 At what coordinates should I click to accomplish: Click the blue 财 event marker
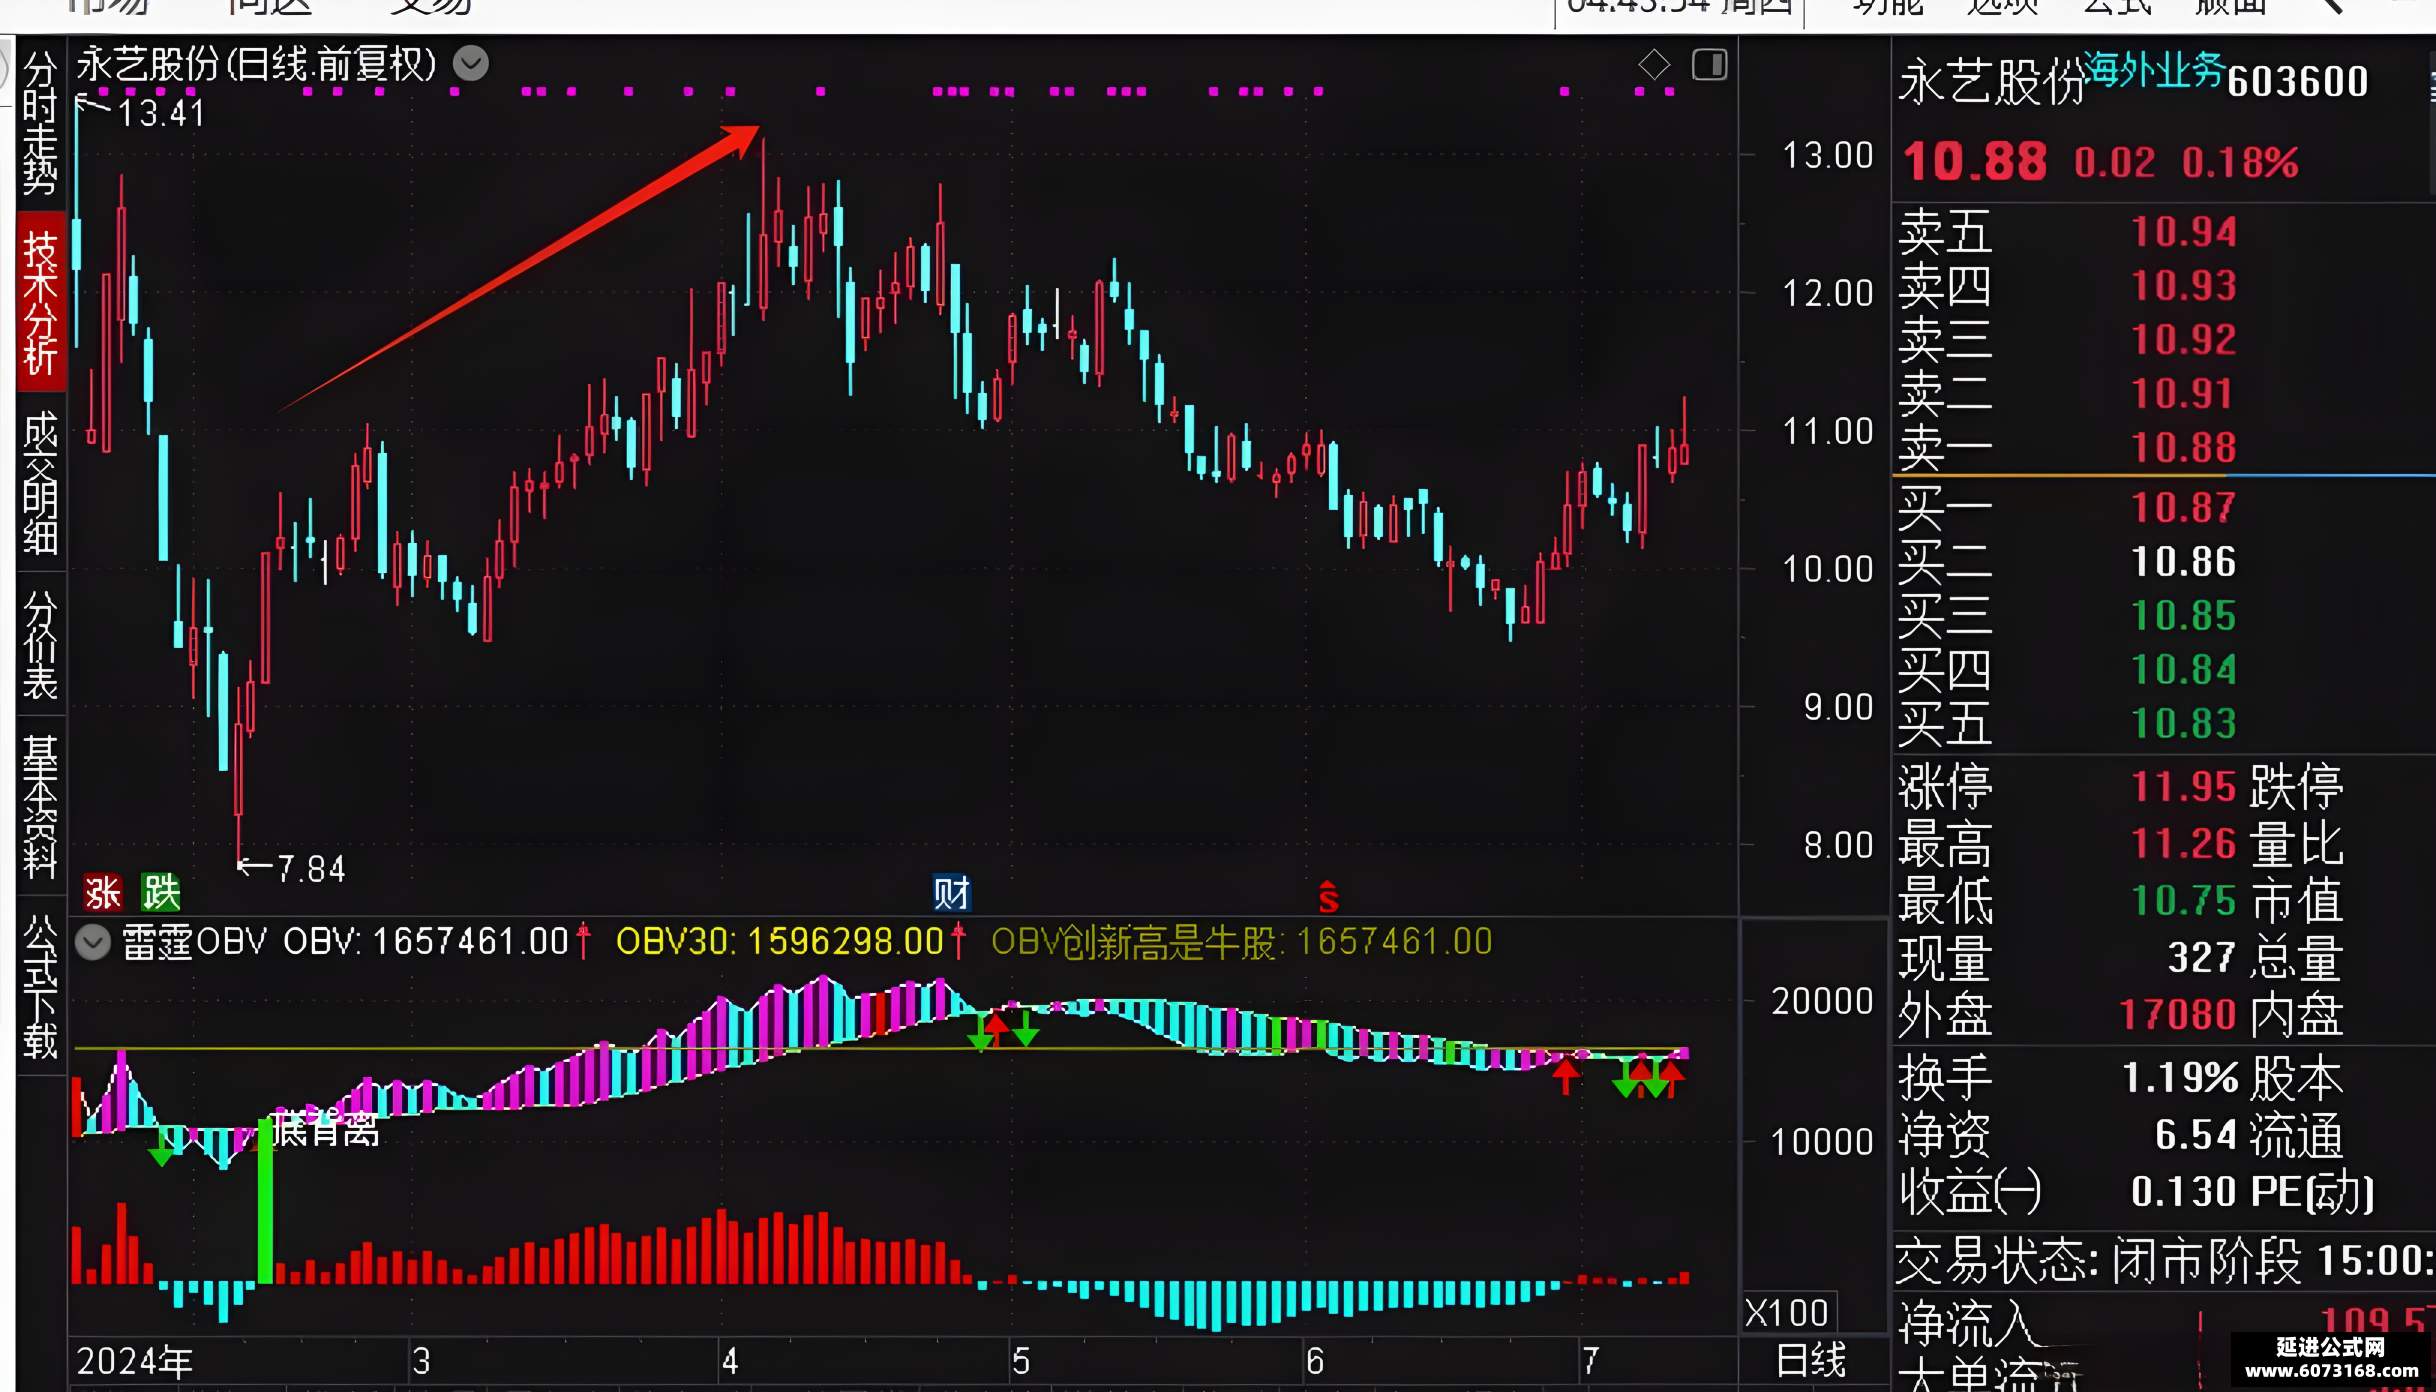click(x=951, y=893)
